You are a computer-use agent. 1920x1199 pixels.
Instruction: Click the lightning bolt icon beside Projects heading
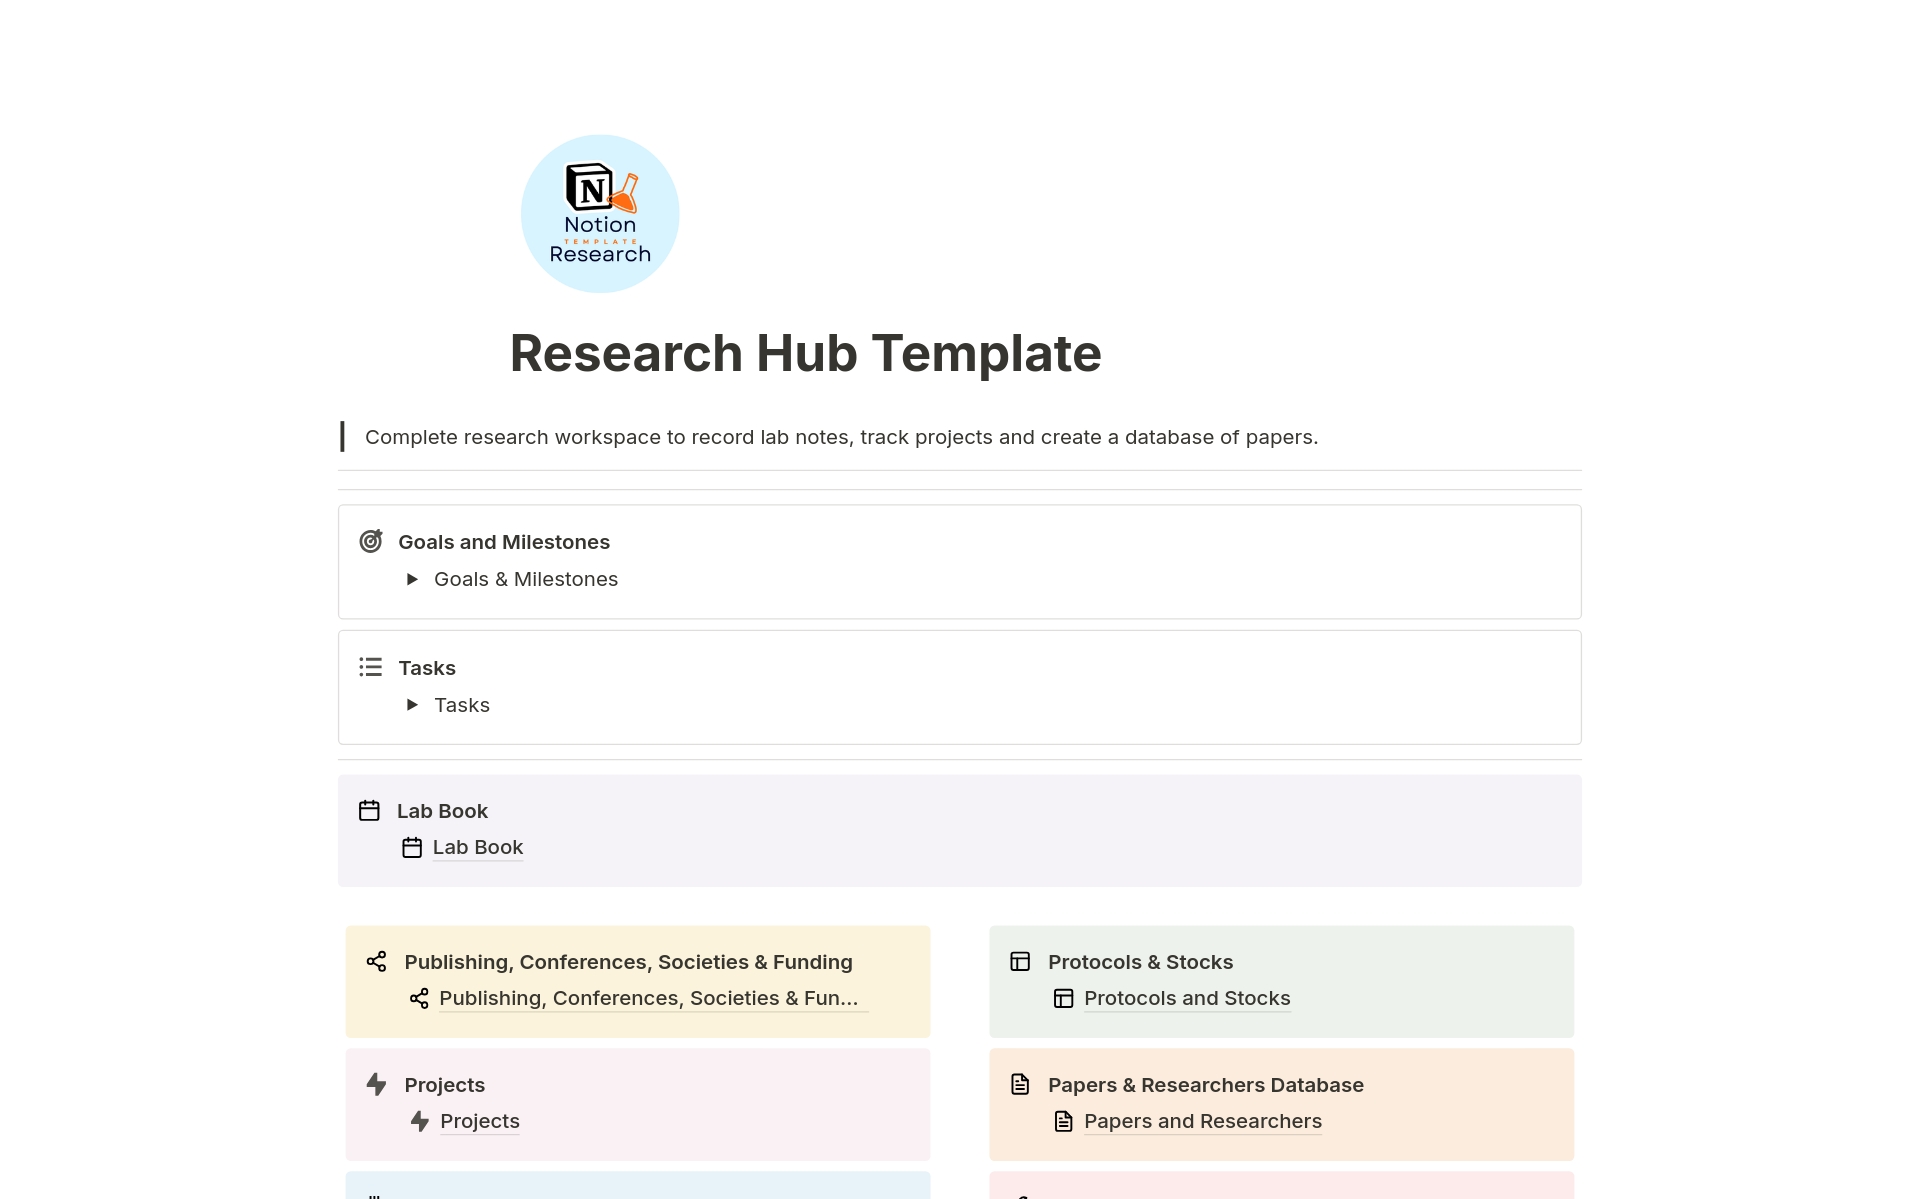point(377,1084)
